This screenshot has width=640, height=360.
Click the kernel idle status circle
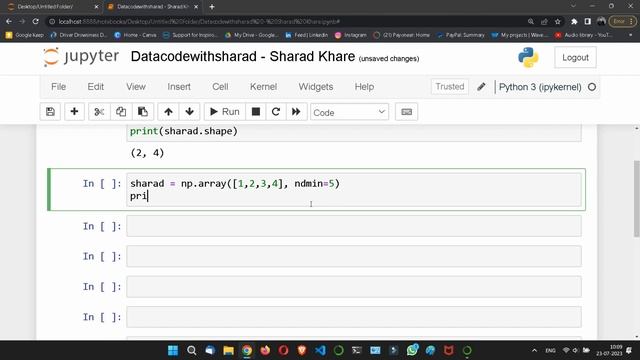click(592, 87)
